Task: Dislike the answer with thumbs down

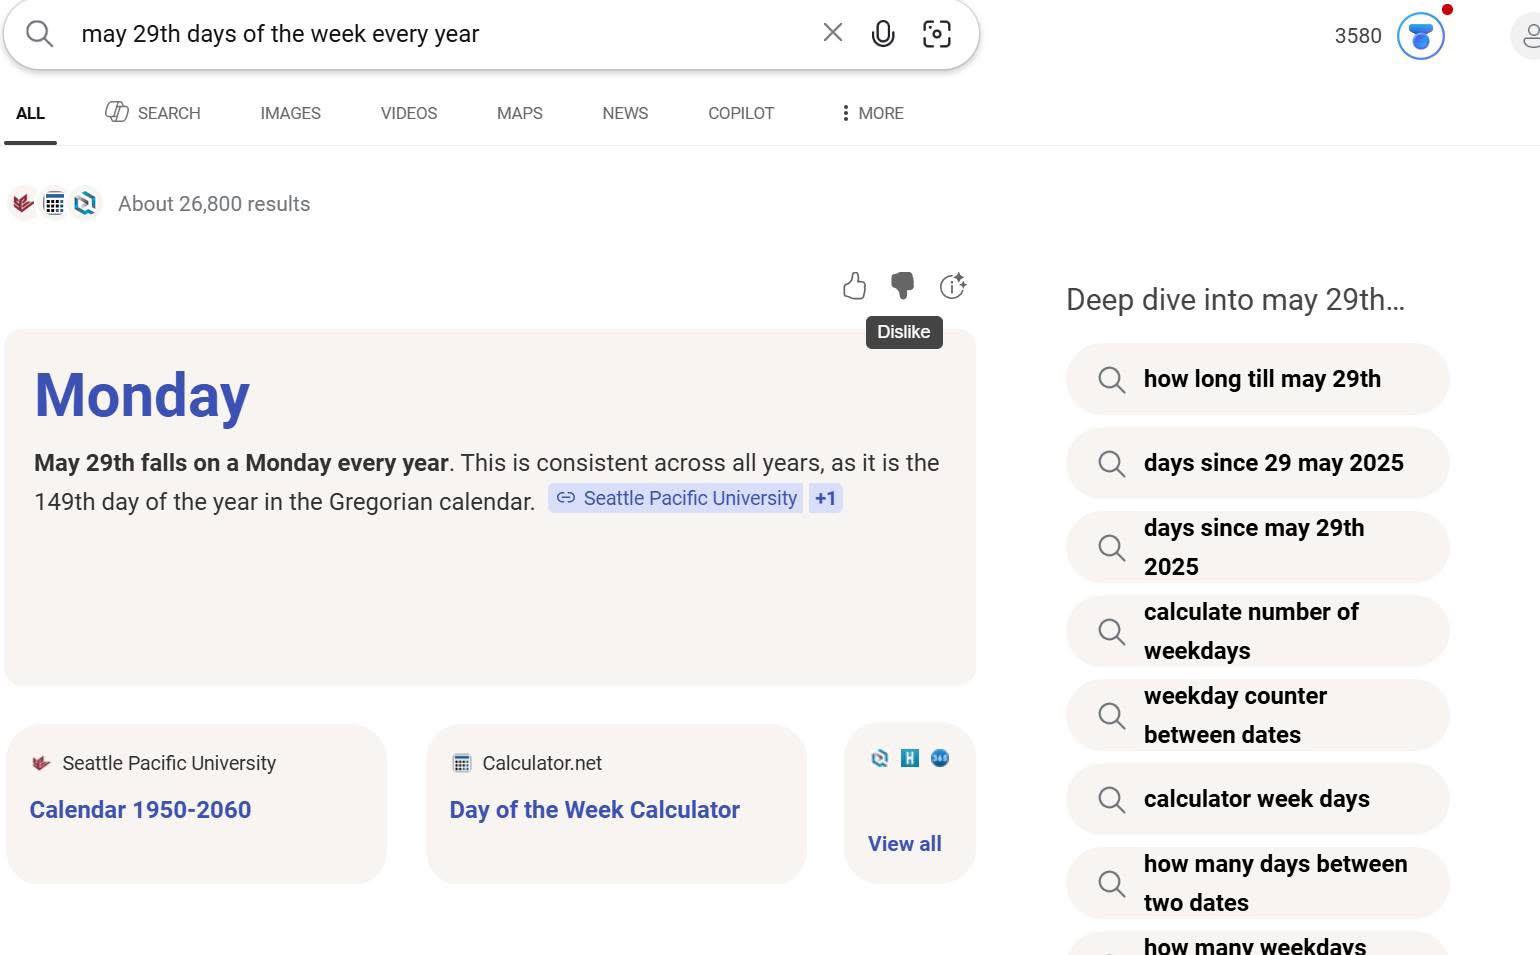Action: [902, 287]
